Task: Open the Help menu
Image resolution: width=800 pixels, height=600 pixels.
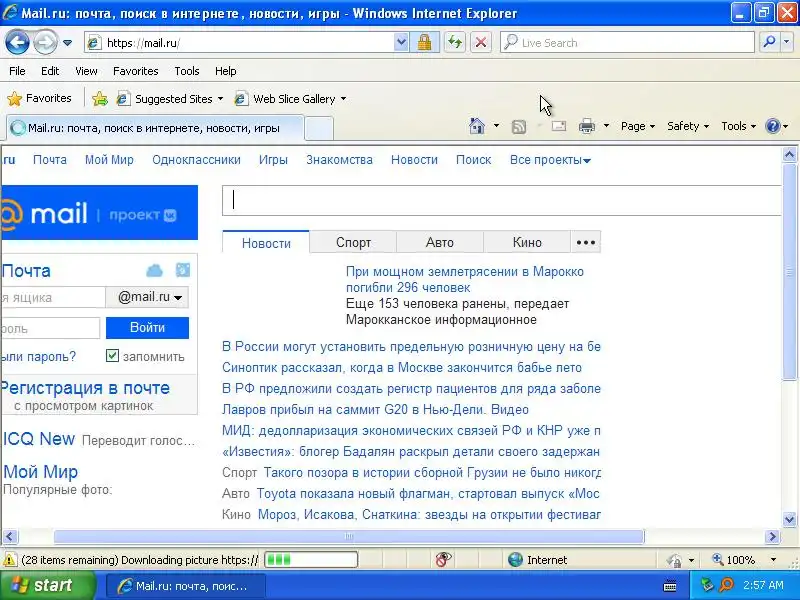Action: pyautogui.click(x=226, y=71)
